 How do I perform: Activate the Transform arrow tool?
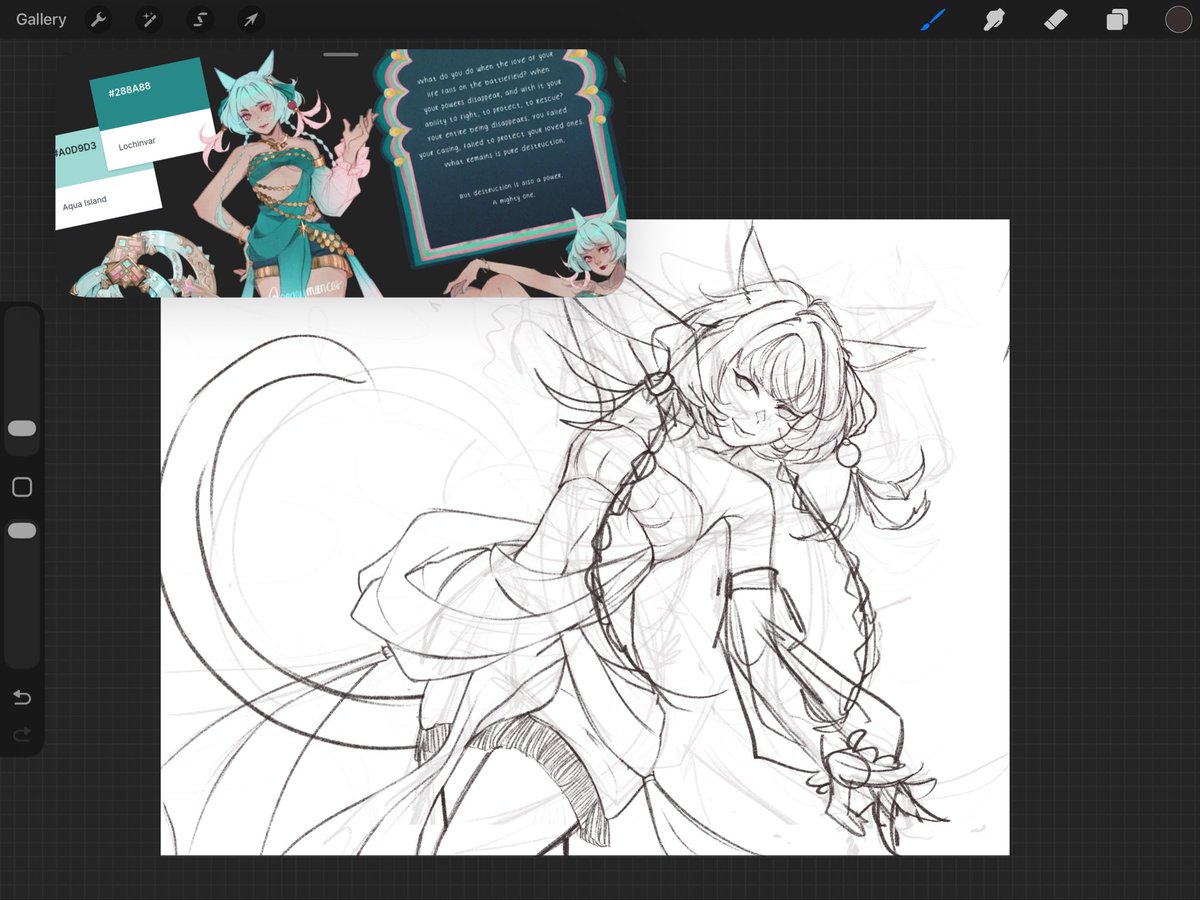point(251,19)
